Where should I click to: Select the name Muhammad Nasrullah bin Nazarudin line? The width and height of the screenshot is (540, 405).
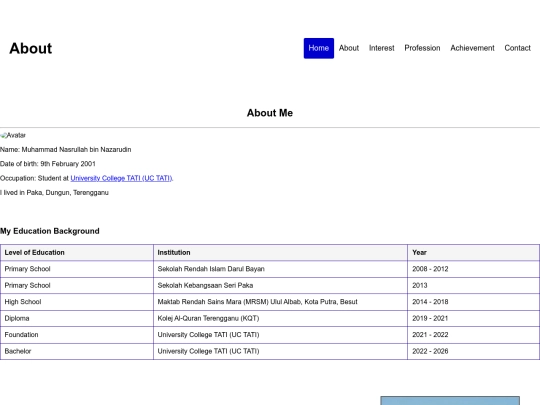click(65, 149)
